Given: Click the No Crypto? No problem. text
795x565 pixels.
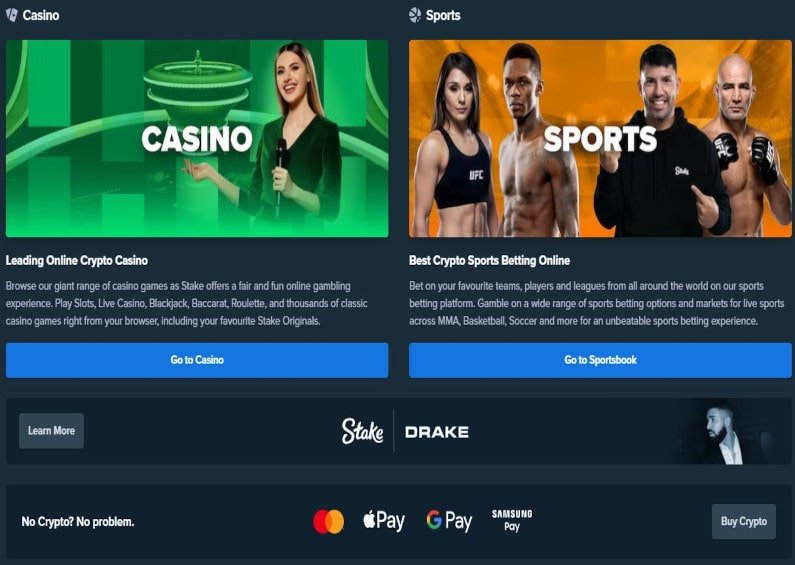Looking at the screenshot, I should (78, 521).
